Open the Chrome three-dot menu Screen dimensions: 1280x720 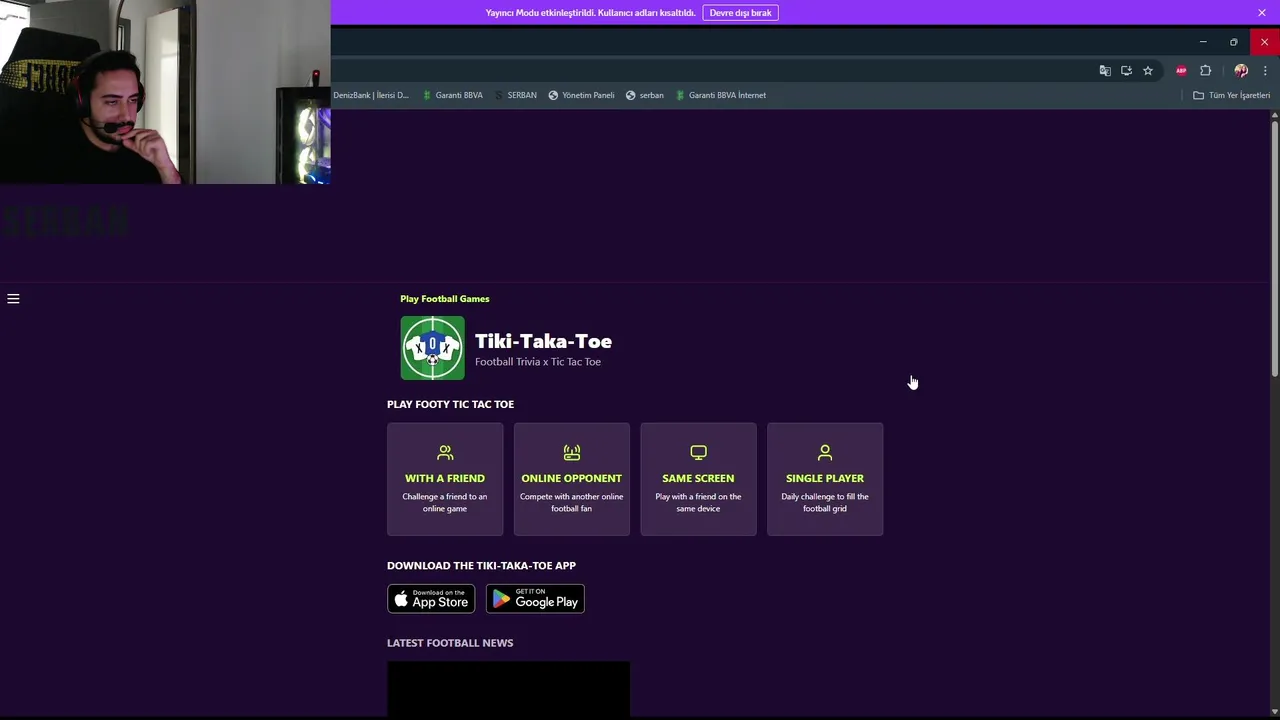(1265, 71)
